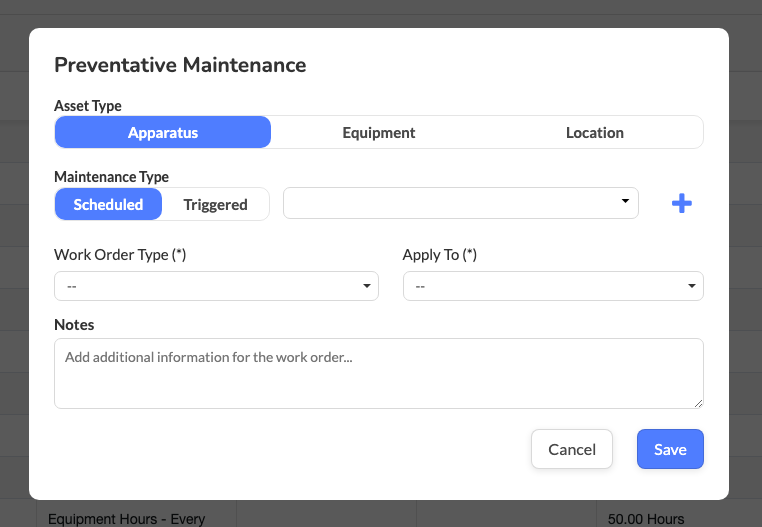Expand the Apply To dropdown
Screen dimensions: 762x527
[x=552, y=286]
